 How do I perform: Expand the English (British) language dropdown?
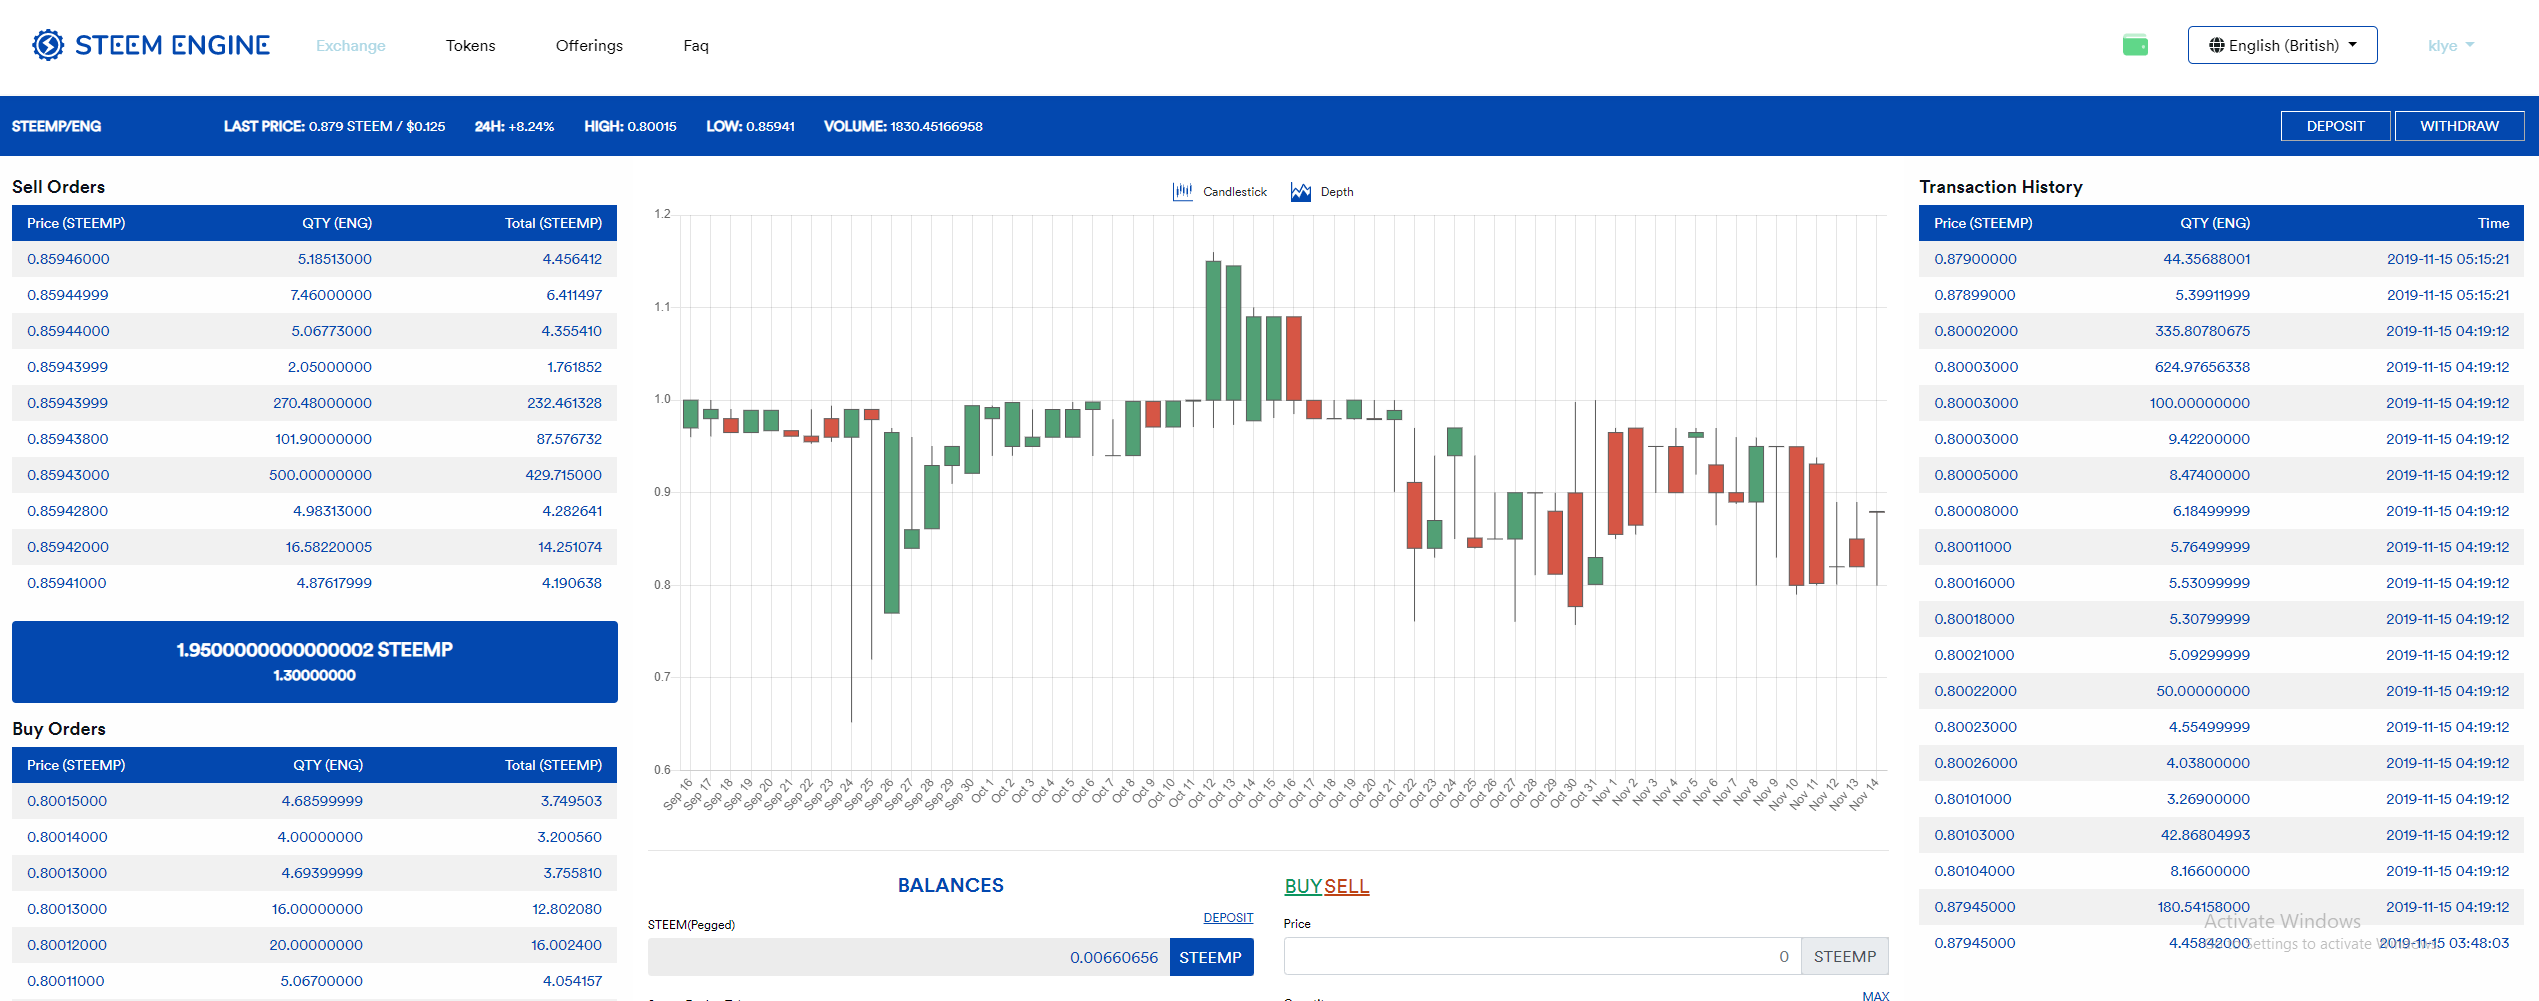coord(2282,45)
